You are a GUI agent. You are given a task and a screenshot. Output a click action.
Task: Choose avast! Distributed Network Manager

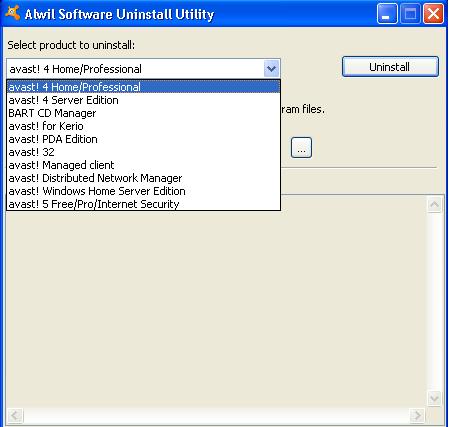[x=143, y=178]
